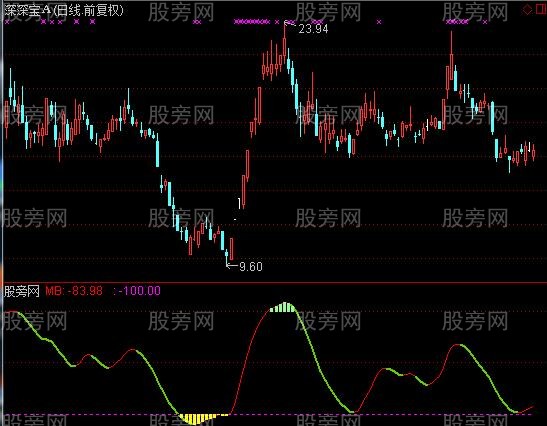Screen dimensions: 547x426
Task: Select the chart title 深深宝A(日线,前复权)
Action: [64, 10]
